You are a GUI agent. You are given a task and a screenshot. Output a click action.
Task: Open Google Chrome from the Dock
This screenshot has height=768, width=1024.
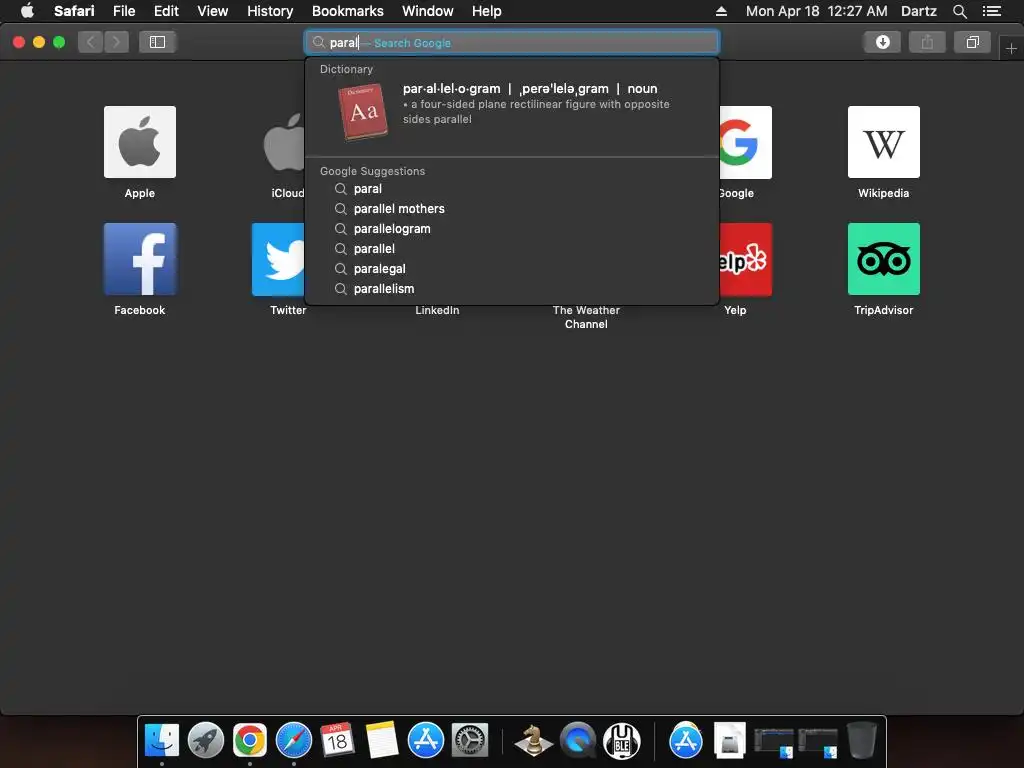click(x=249, y=741)
